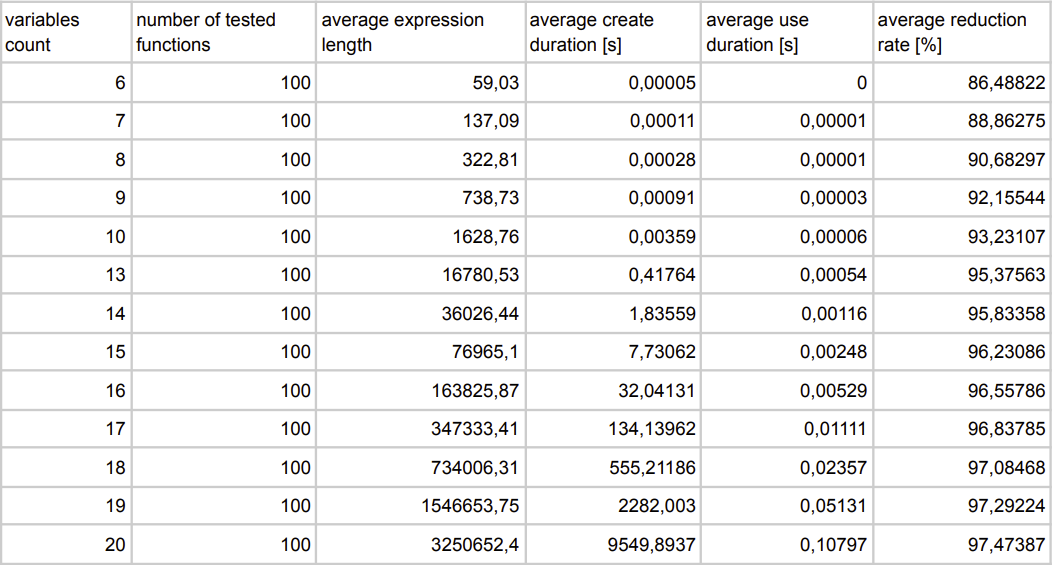The image size is (1052, 565).
Task: Click the variables count cell showing 13
Action: [65, 275]
